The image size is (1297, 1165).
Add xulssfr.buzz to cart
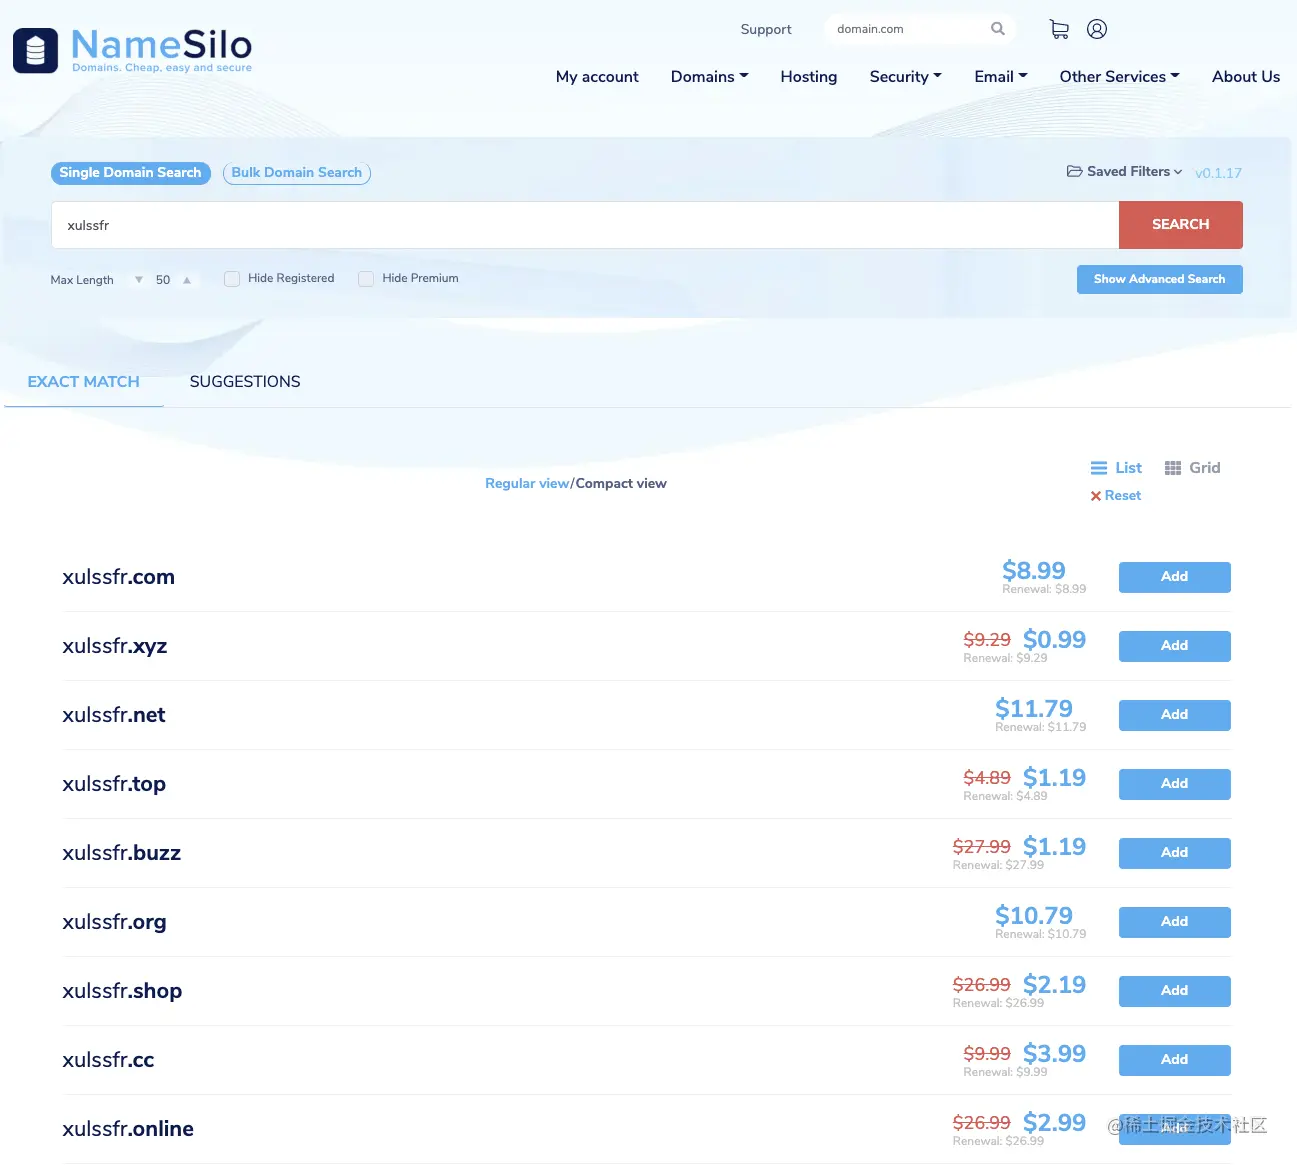click(1175, 853)
